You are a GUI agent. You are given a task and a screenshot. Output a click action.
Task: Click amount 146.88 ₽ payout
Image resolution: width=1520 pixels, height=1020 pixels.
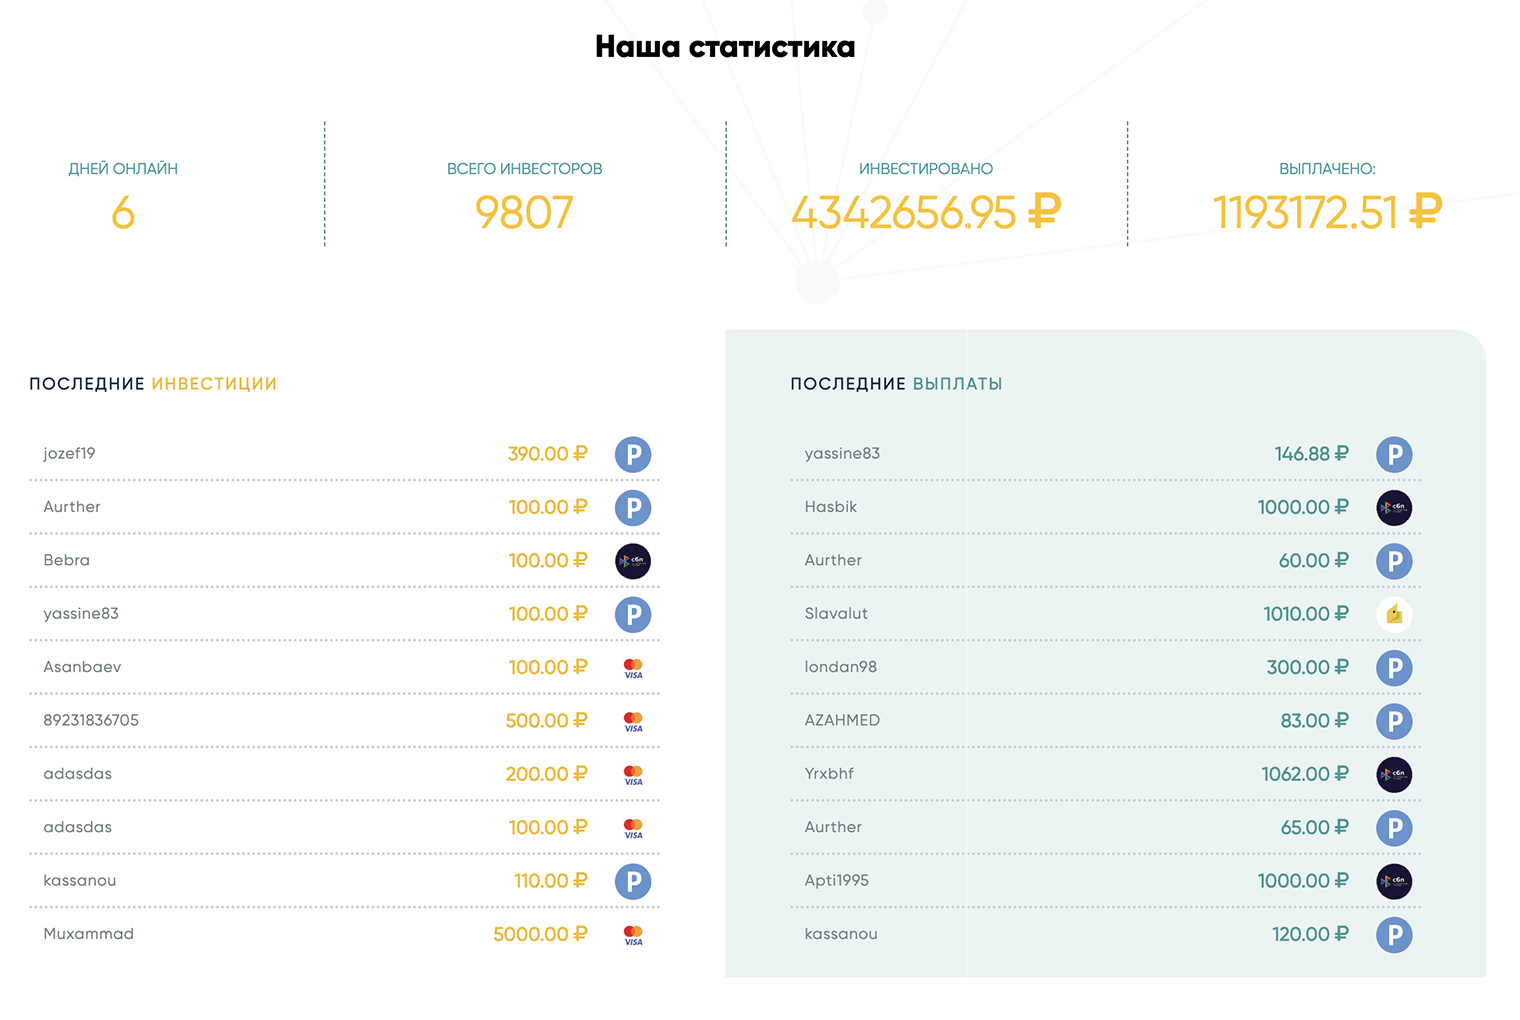tap(1312, 454)
